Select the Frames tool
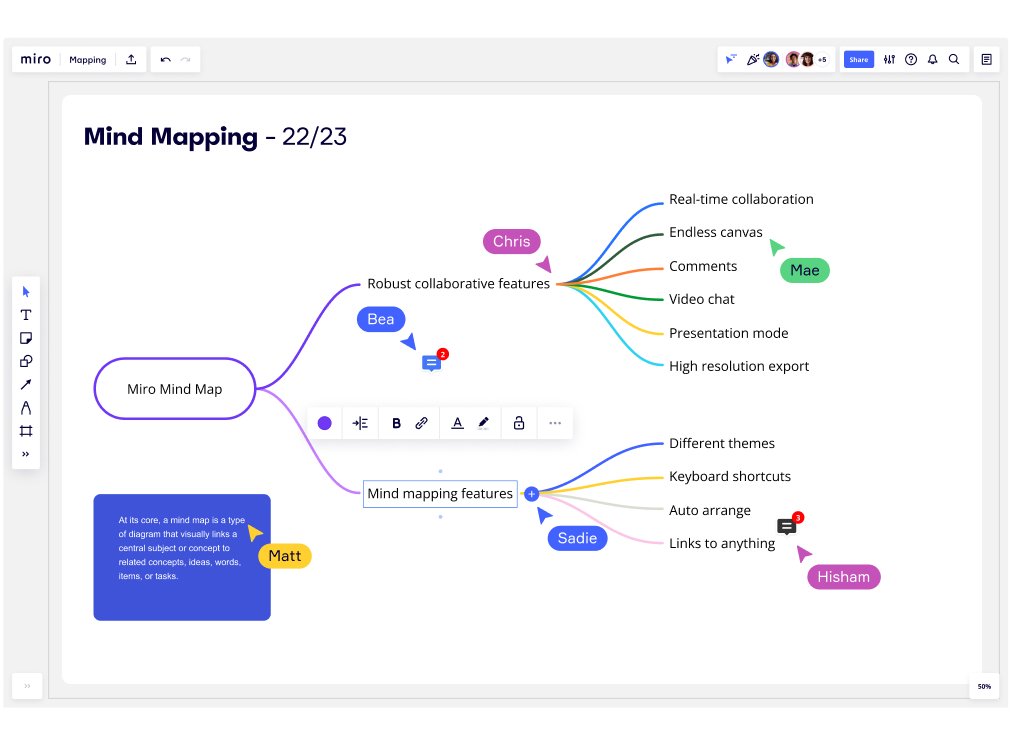Viewport: 1010px width, 746px height. pos(26,430)
